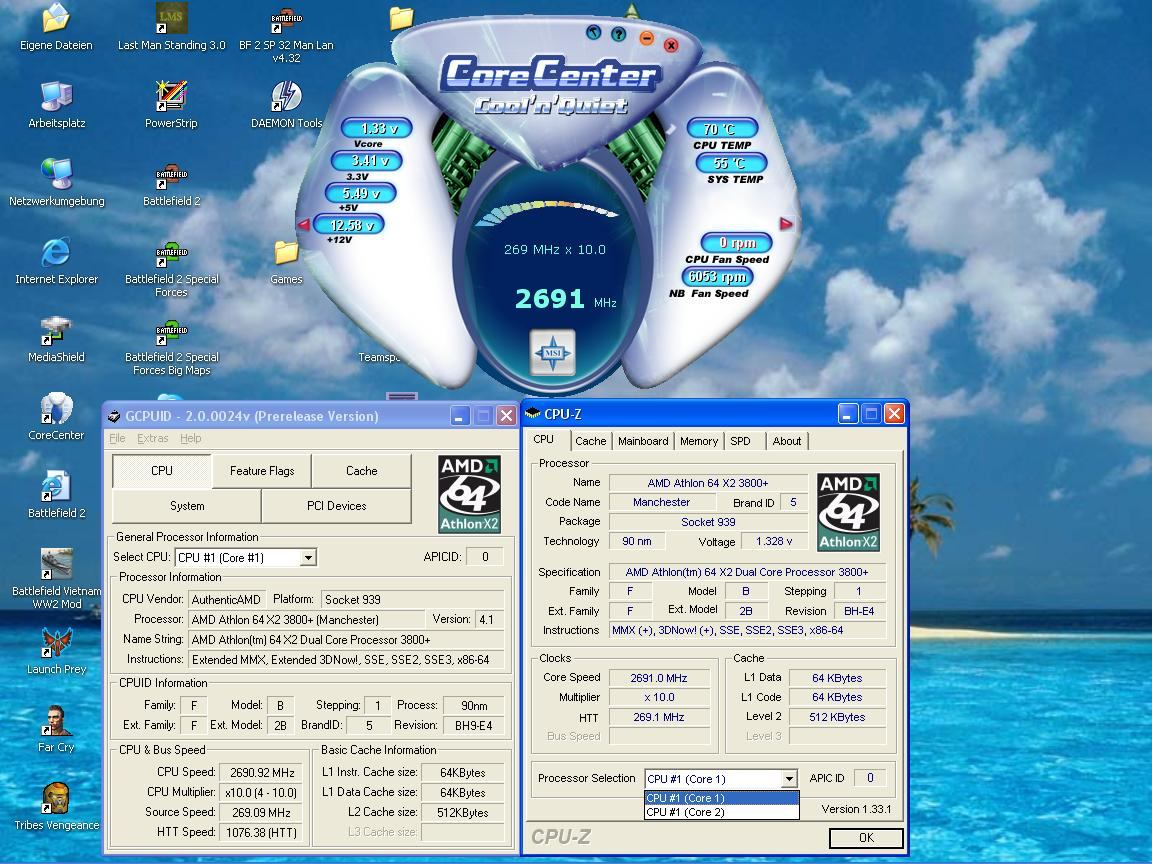Click the 2691 MHz clock readout in CoreCenter
This screenshot has height=864, width=1152.
point(566,299)
